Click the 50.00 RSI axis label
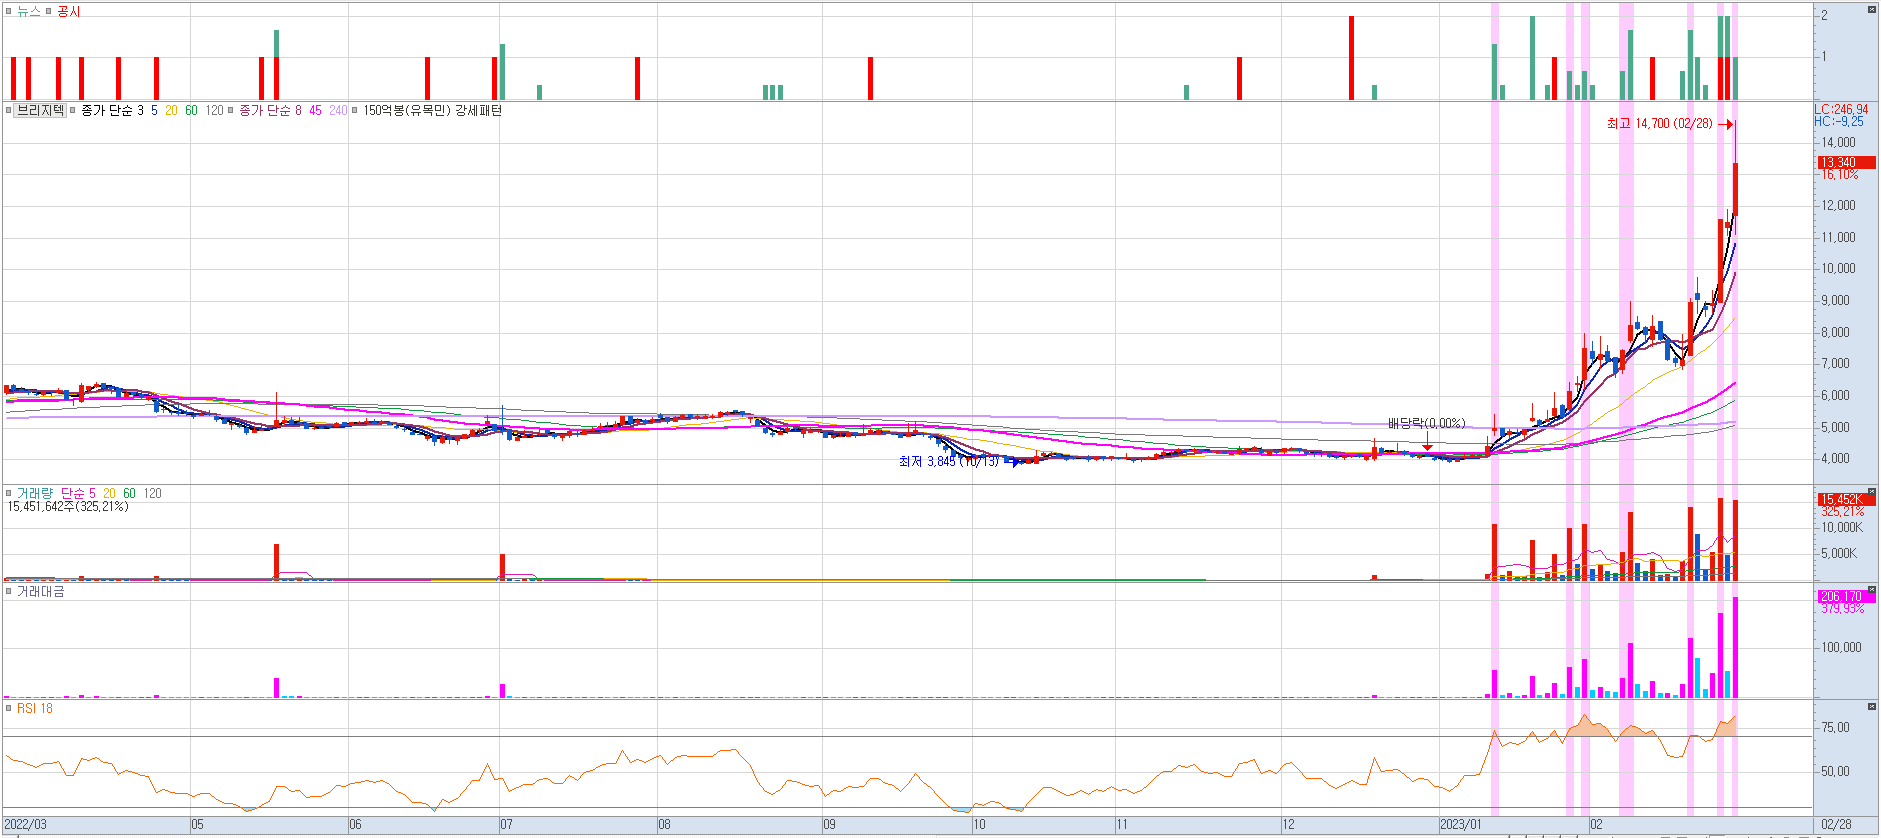The width and height of the screenshot is (1881, 838). click(x=1835, y=772)
